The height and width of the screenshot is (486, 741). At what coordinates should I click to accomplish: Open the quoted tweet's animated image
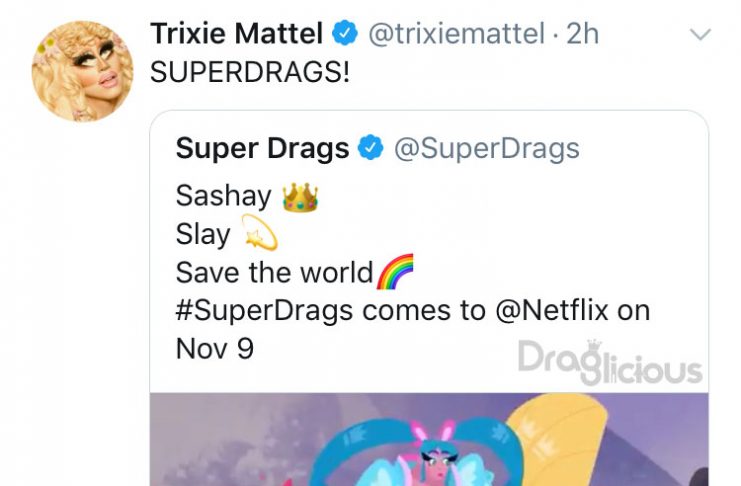point(429,439)
